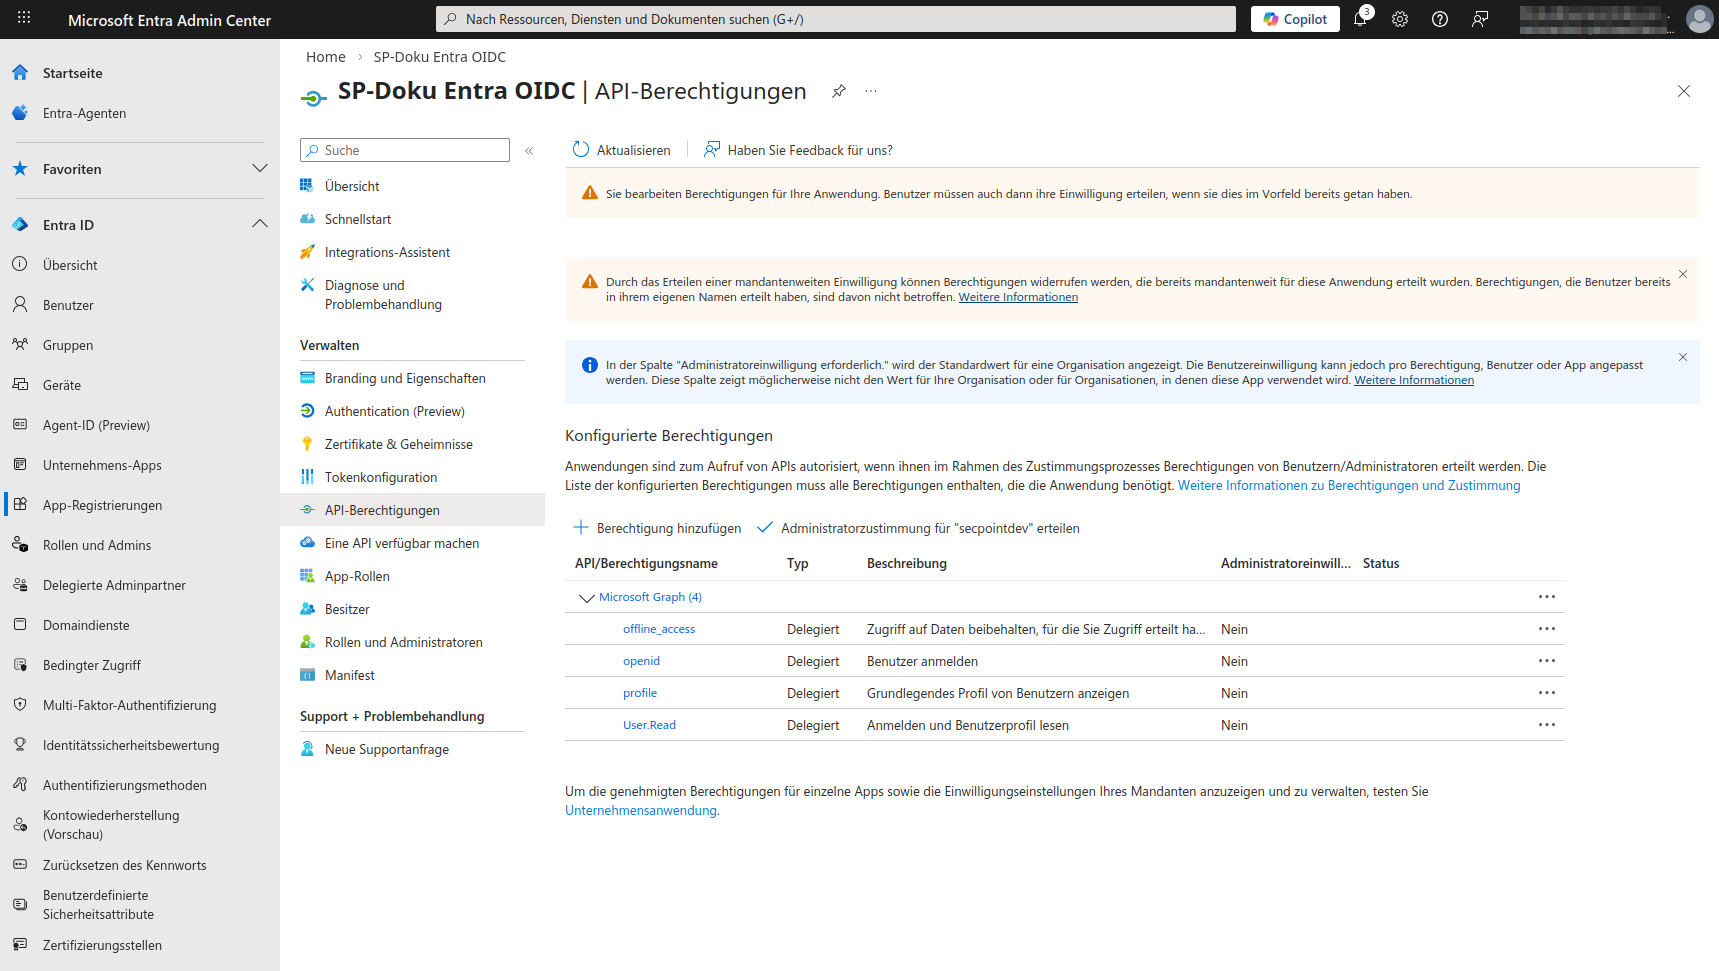Grant Administratorzustimmung für secpointdev
Viewport: 1719px width, 971px height.
(919, 528)
